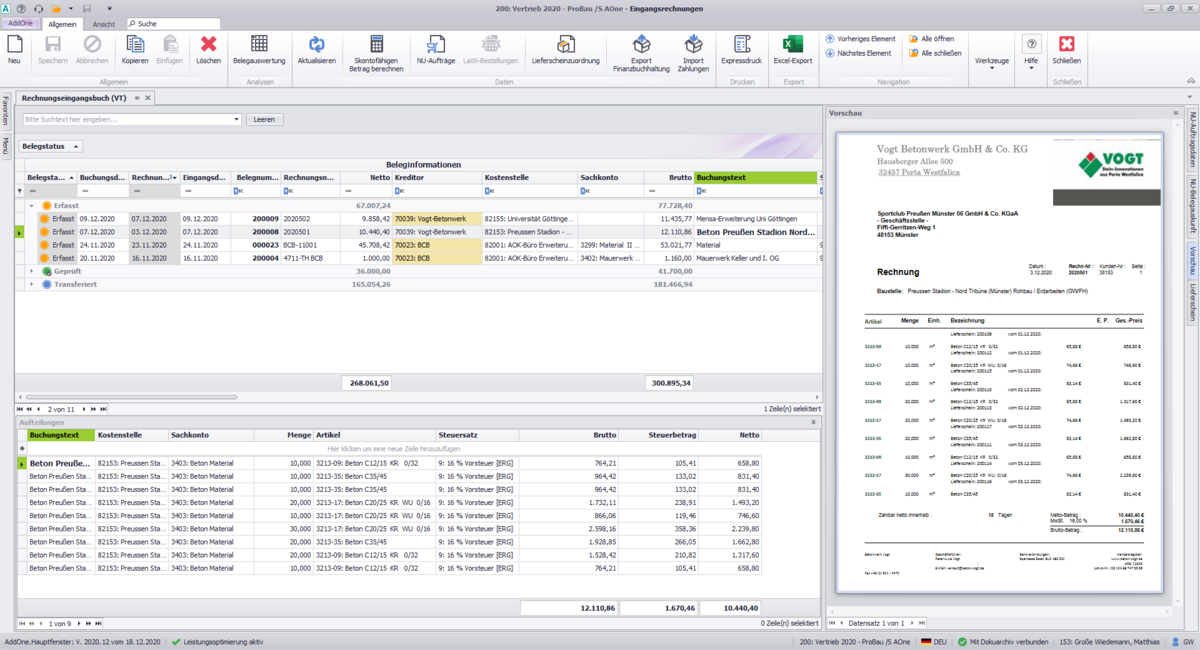Open Lieferscheinzuordnung
Screen dimensions: 1200x650
click(x=566, y=45)
